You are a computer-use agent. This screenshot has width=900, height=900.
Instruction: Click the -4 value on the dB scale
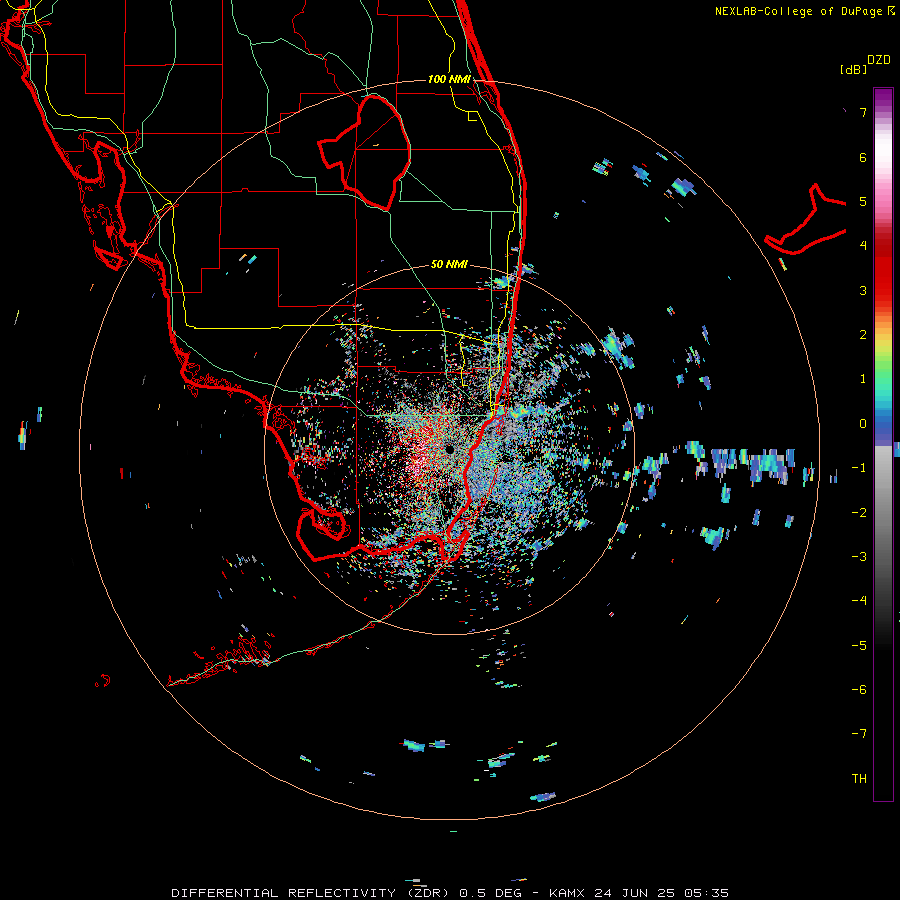859,601
